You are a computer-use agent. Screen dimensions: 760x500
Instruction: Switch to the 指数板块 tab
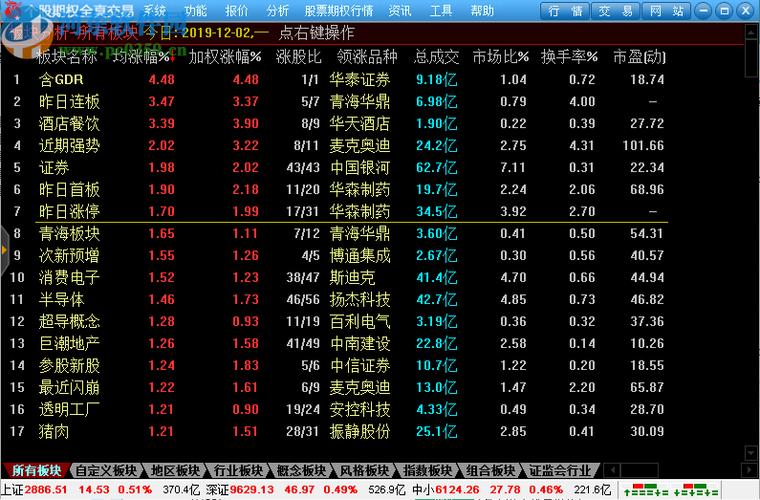click(428, 470)
